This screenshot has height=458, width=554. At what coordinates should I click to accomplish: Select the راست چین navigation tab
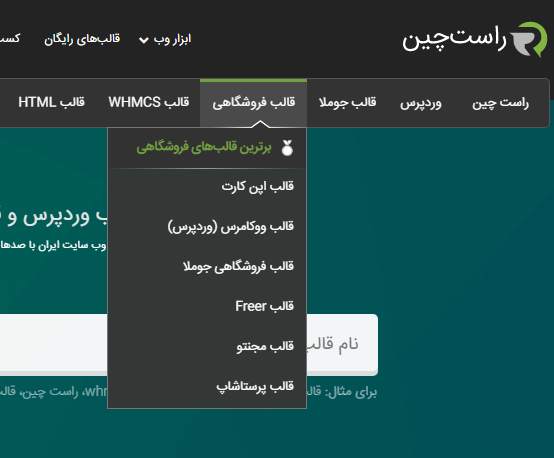500,103
